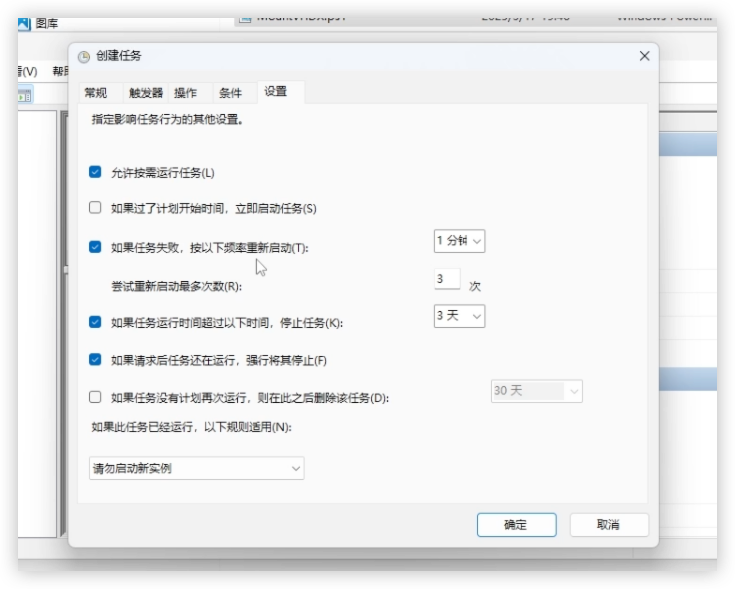Uncheck 如果任务失败,按以下频率重新启动 option
The image size is (735, 589).
(95, 247)
